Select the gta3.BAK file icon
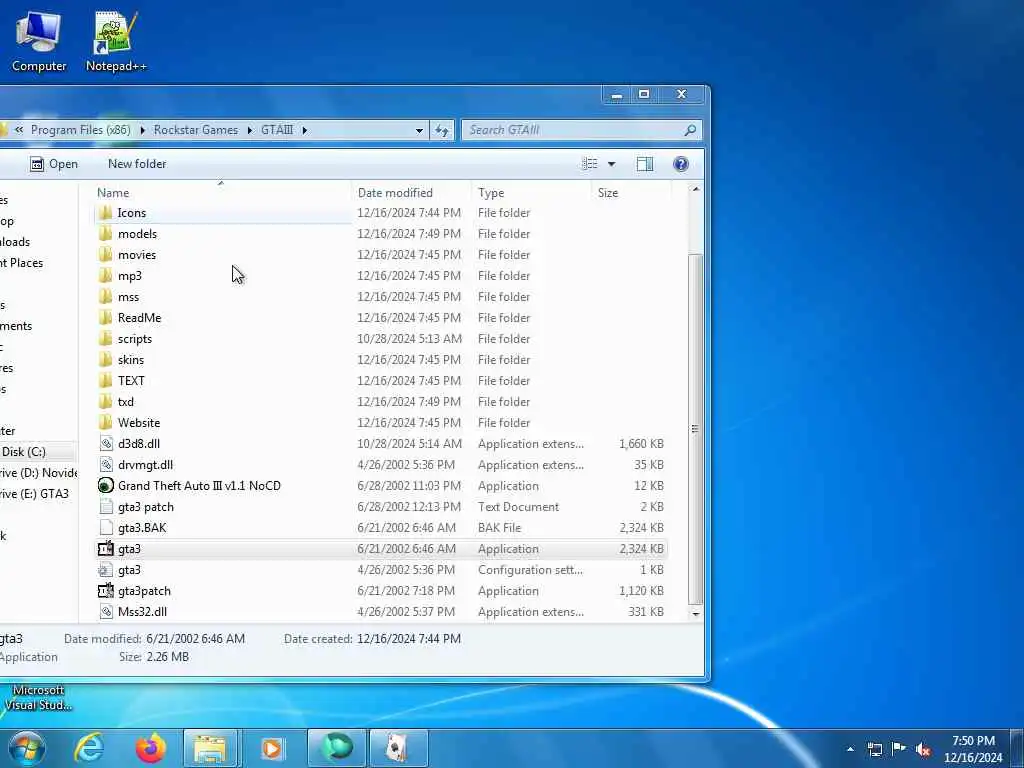 [x=106, y=528]
